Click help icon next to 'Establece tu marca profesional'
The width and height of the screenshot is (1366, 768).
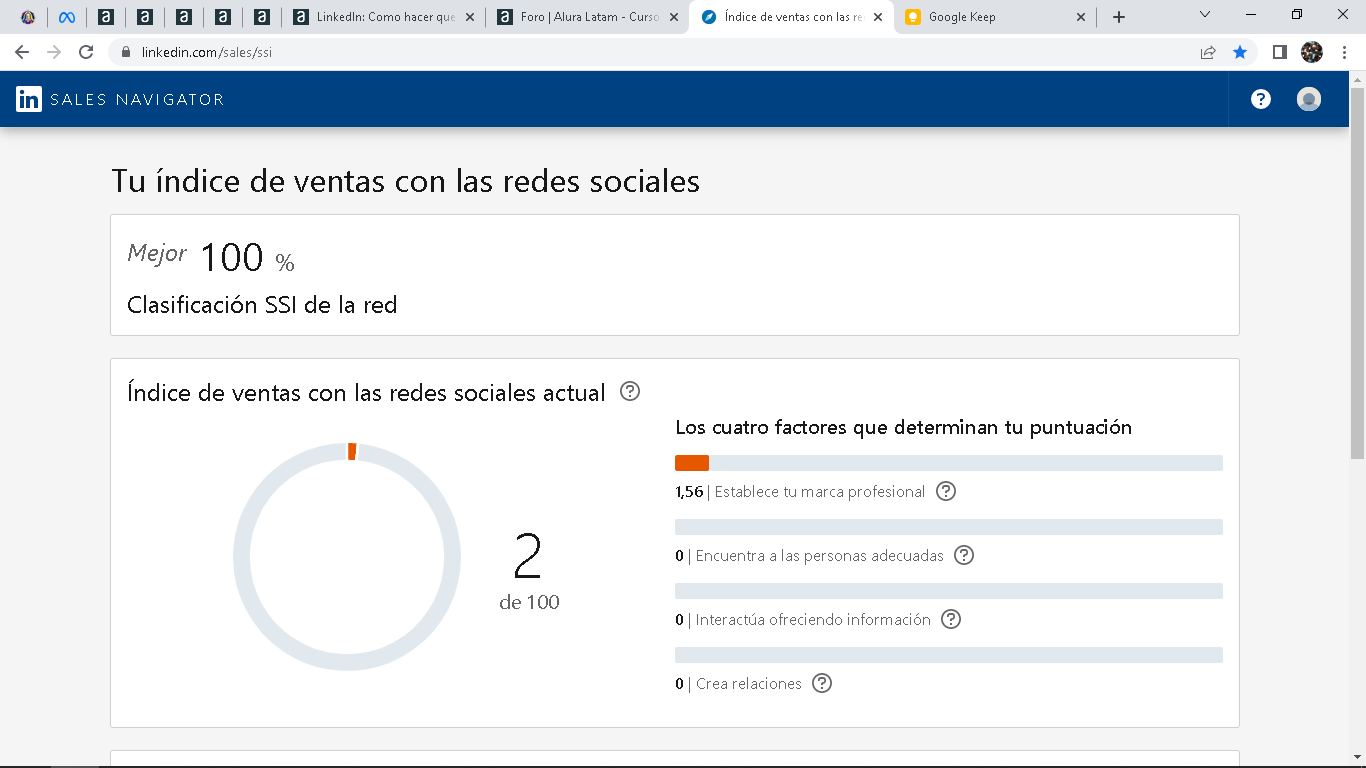(946, 491)
